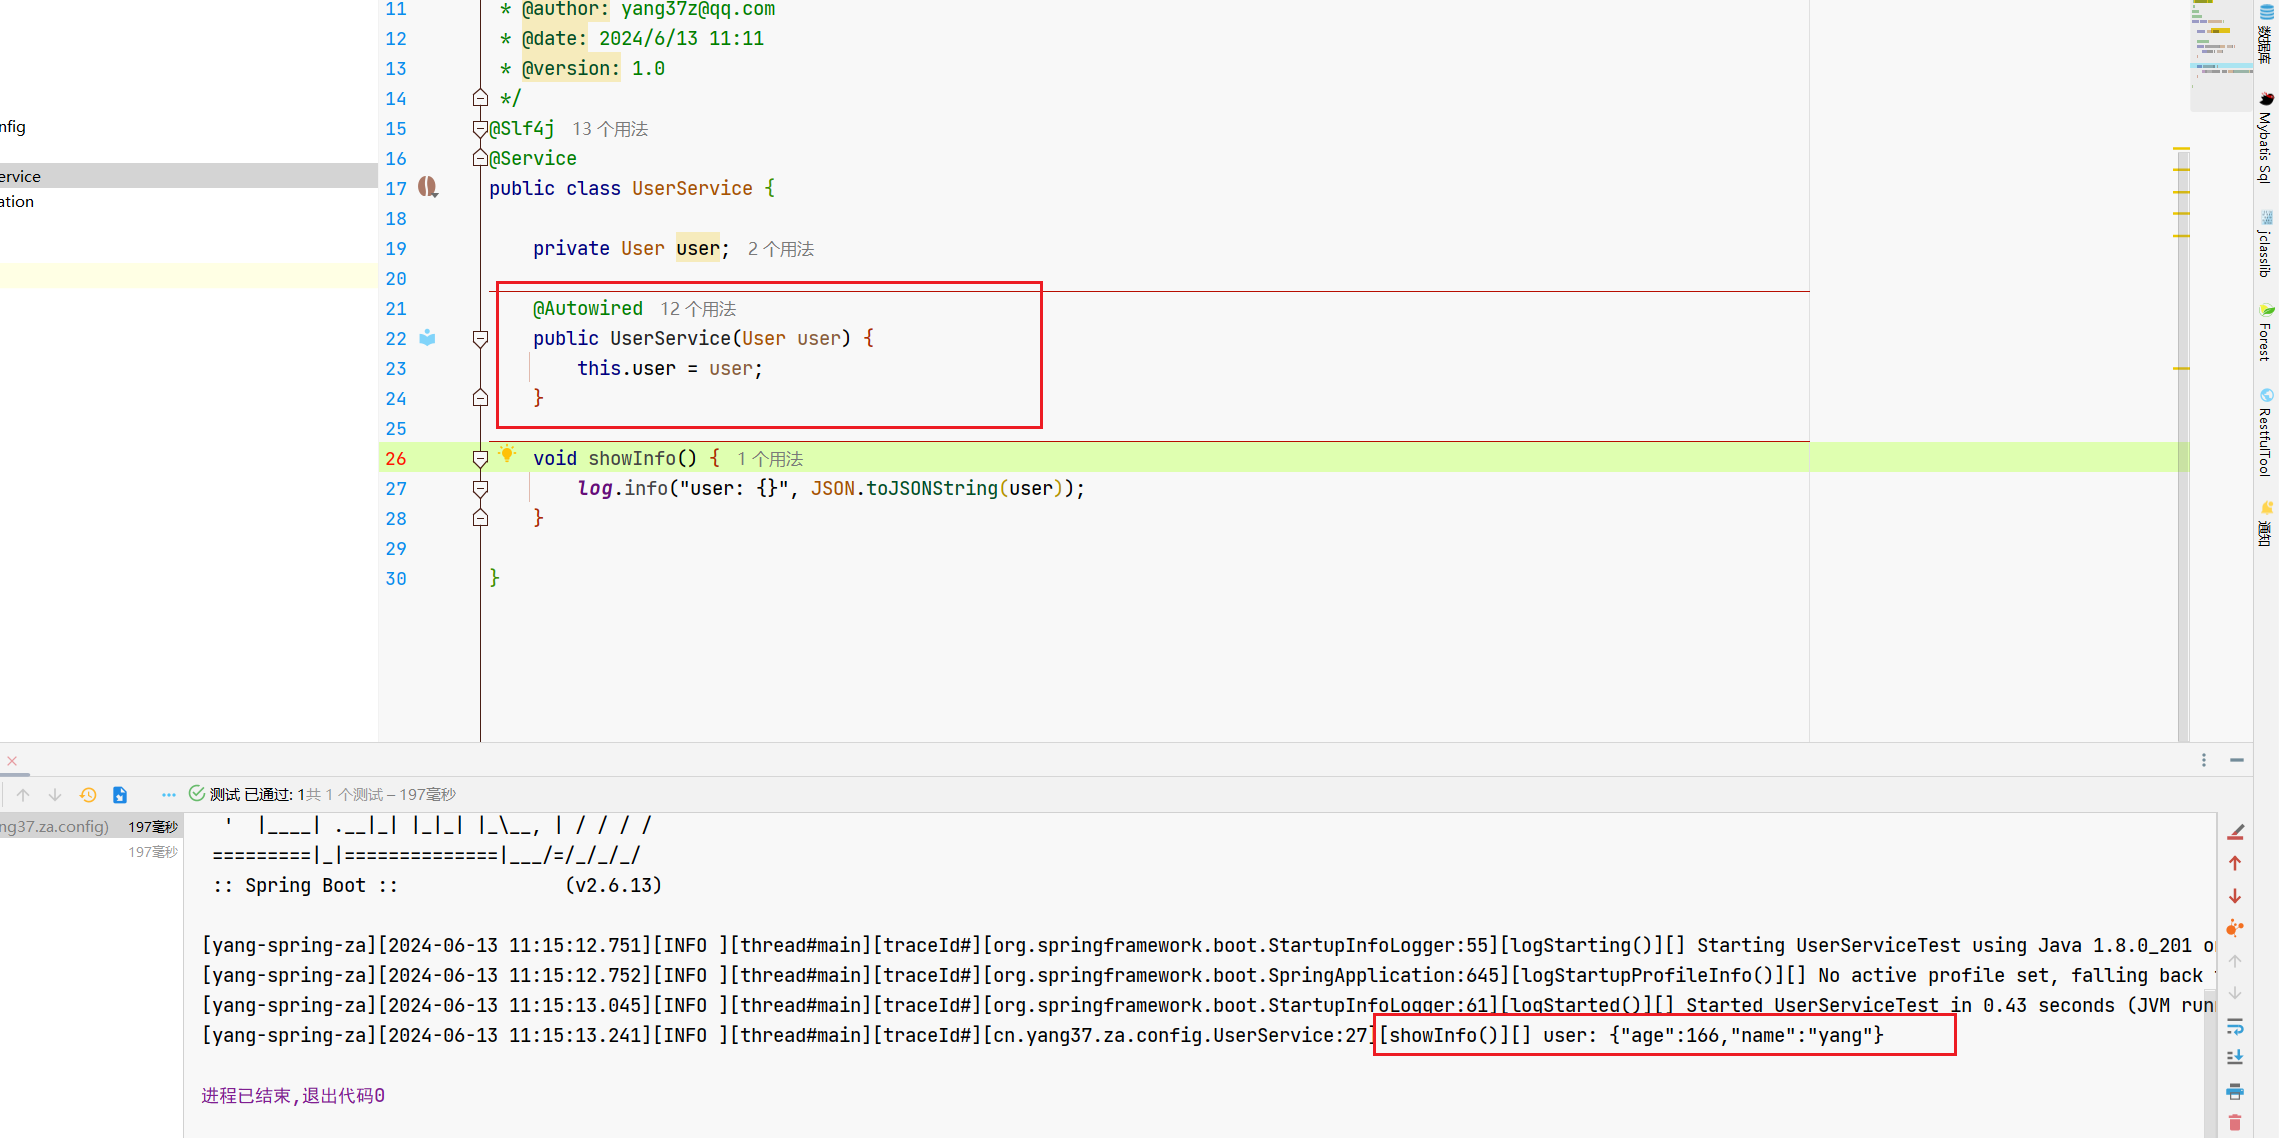Image resolution: width=2279 pixels, height=1138 pixels.
Task: Import or export test results icon
Action: coord(120,795)
